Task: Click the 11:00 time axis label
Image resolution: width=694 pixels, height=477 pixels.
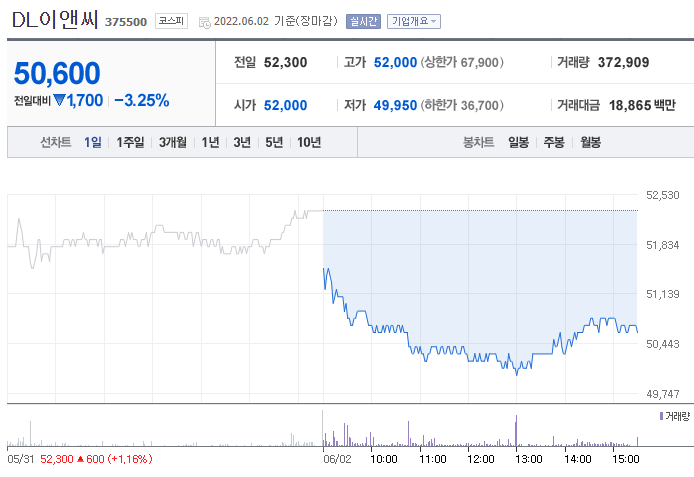Action: click(432, 459)
